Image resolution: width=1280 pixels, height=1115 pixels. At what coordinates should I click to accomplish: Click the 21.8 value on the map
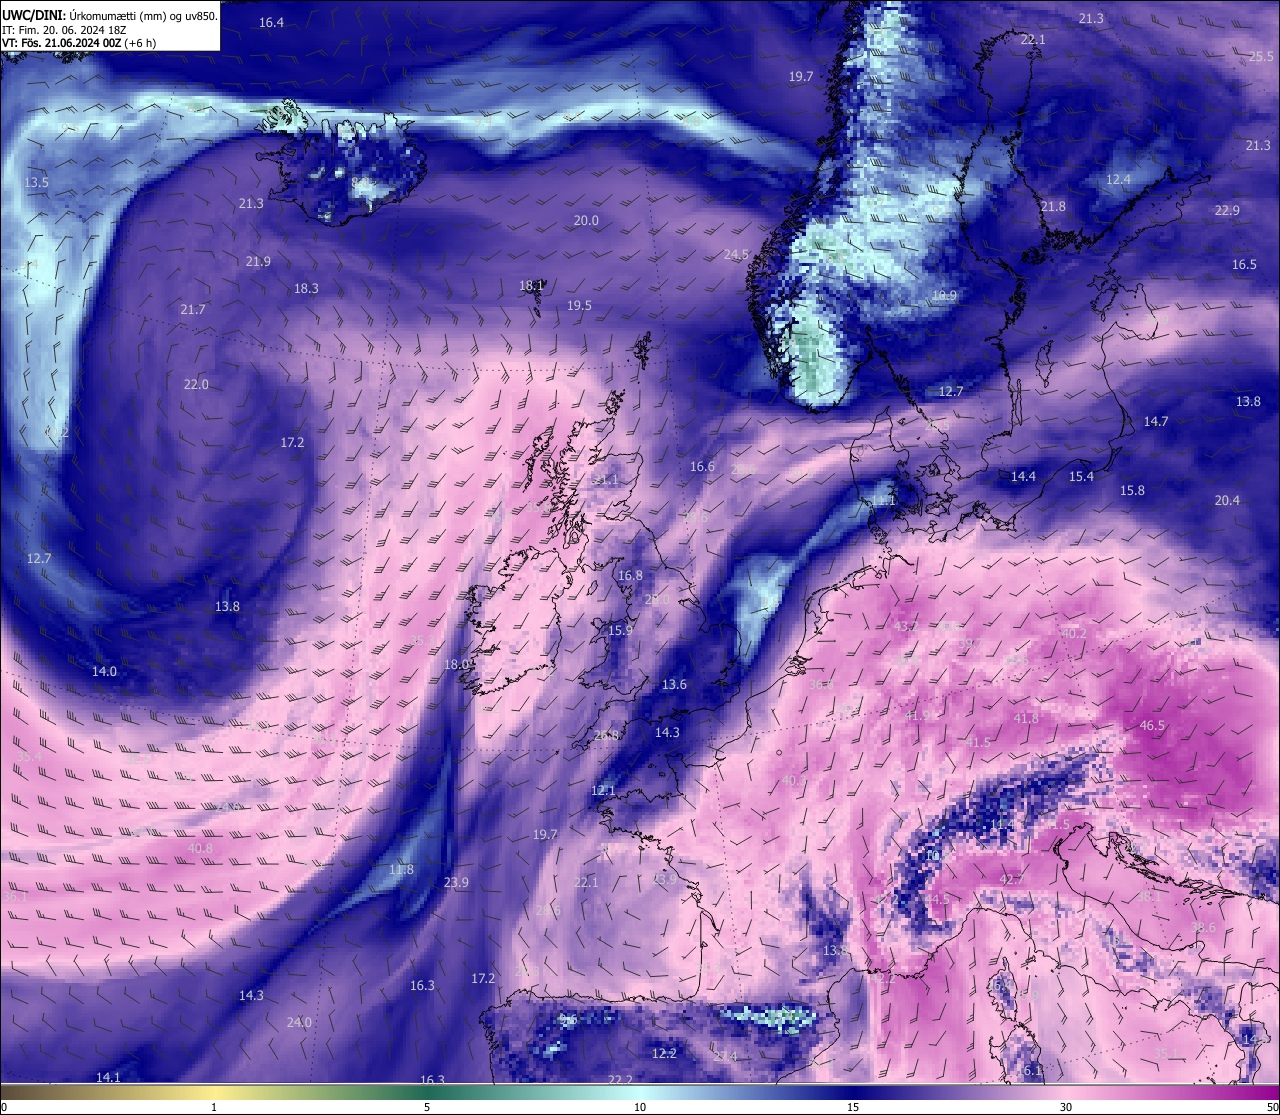pos(1053,206)
